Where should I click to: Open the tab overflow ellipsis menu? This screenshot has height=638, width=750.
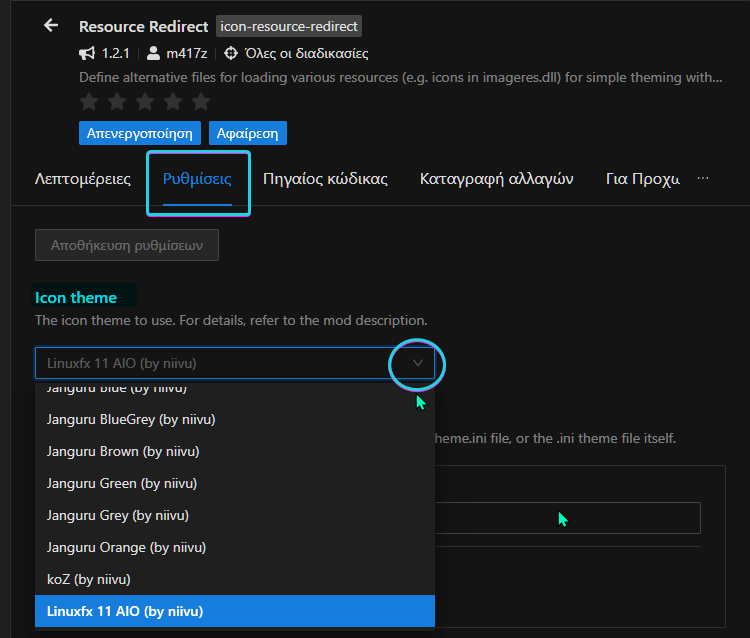pyautogui.click(x=703, y=178)
